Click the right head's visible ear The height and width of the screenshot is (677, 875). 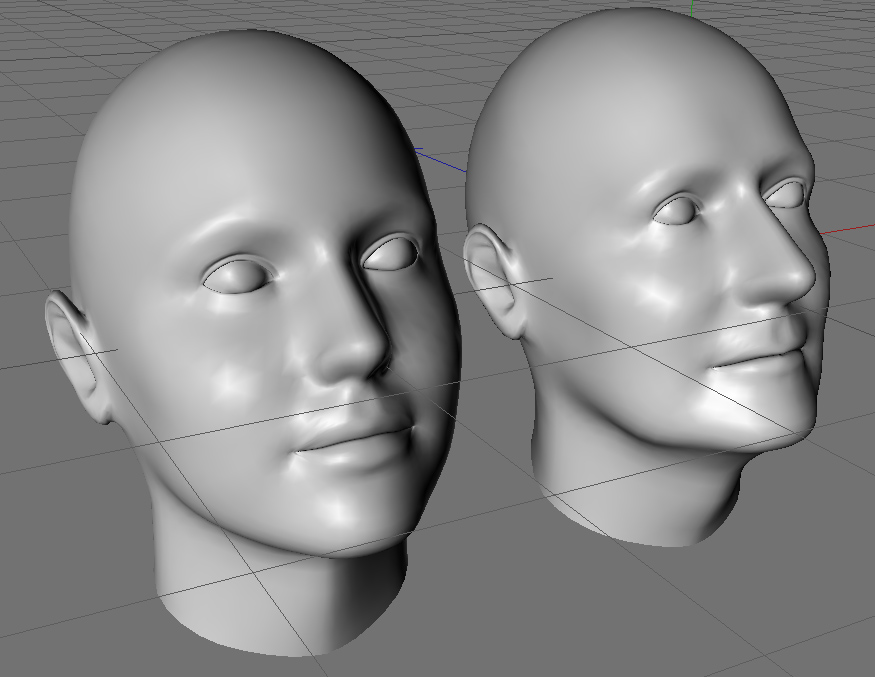tap(494, 282)
